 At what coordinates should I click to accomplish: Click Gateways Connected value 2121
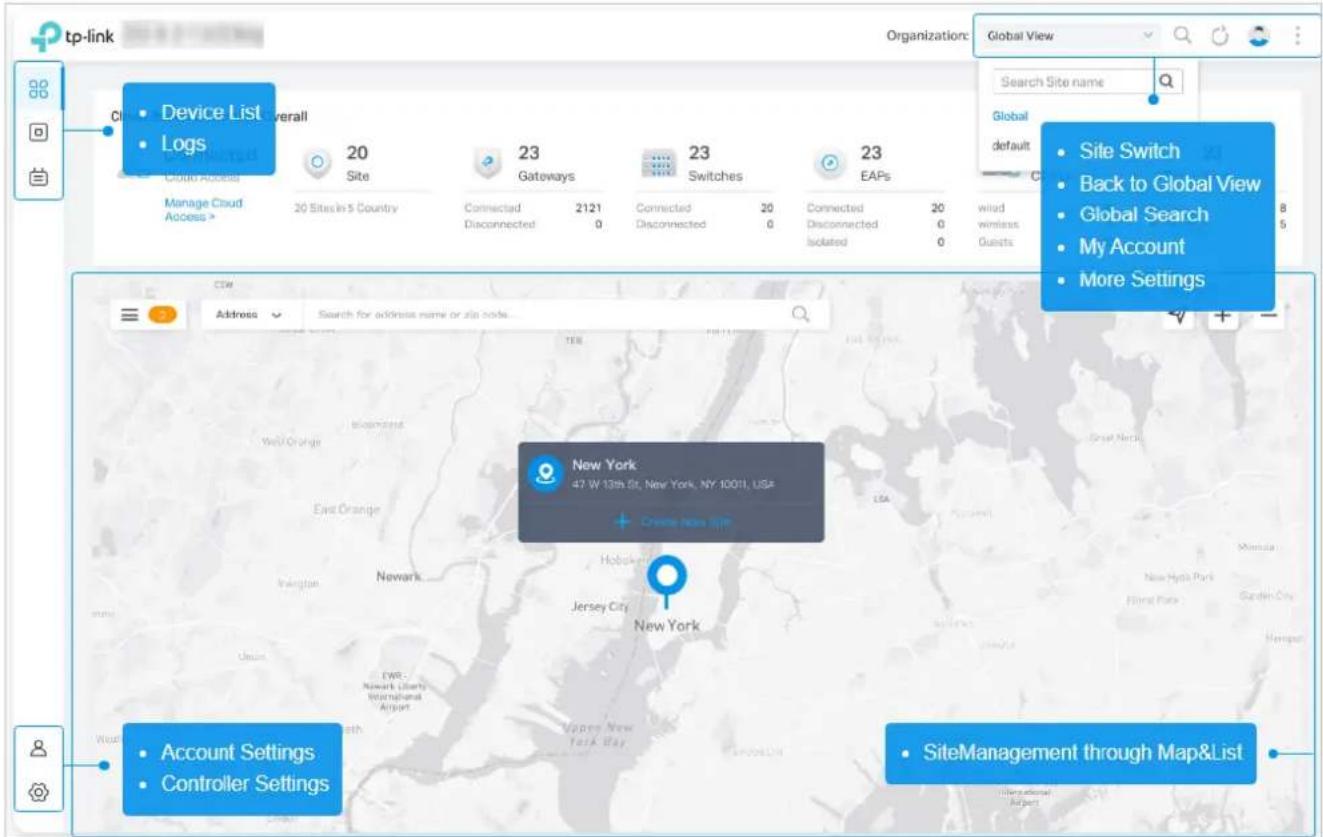(x=587, y=208)
